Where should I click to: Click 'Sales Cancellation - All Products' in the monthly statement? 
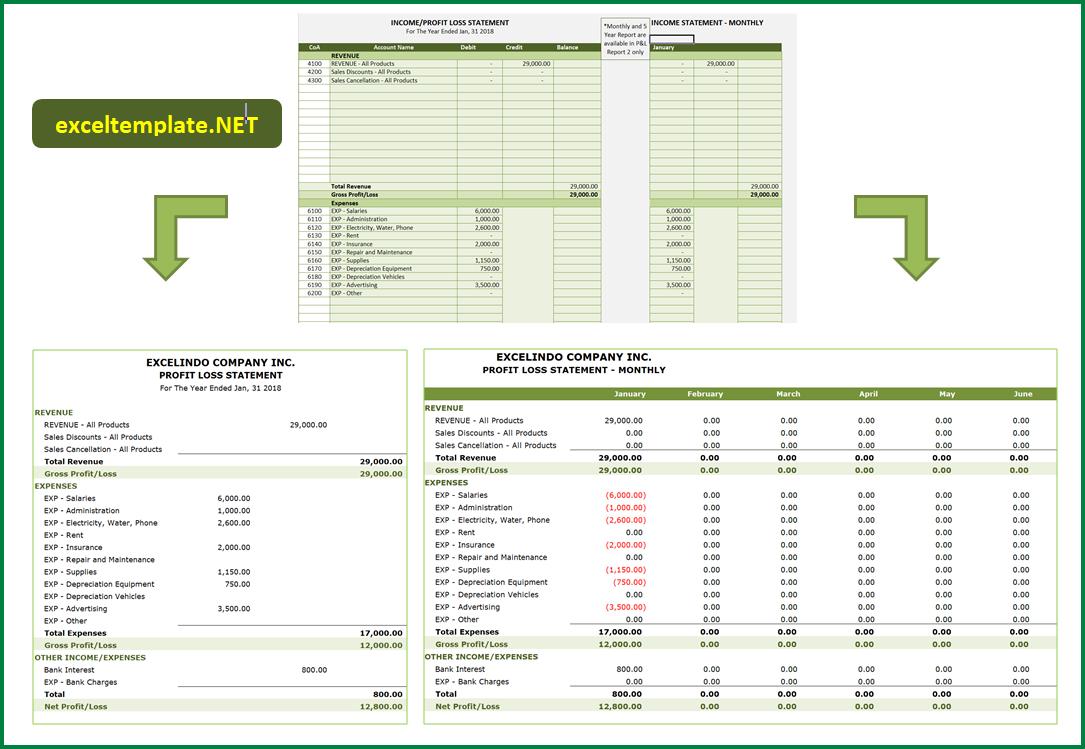point(495,446)
